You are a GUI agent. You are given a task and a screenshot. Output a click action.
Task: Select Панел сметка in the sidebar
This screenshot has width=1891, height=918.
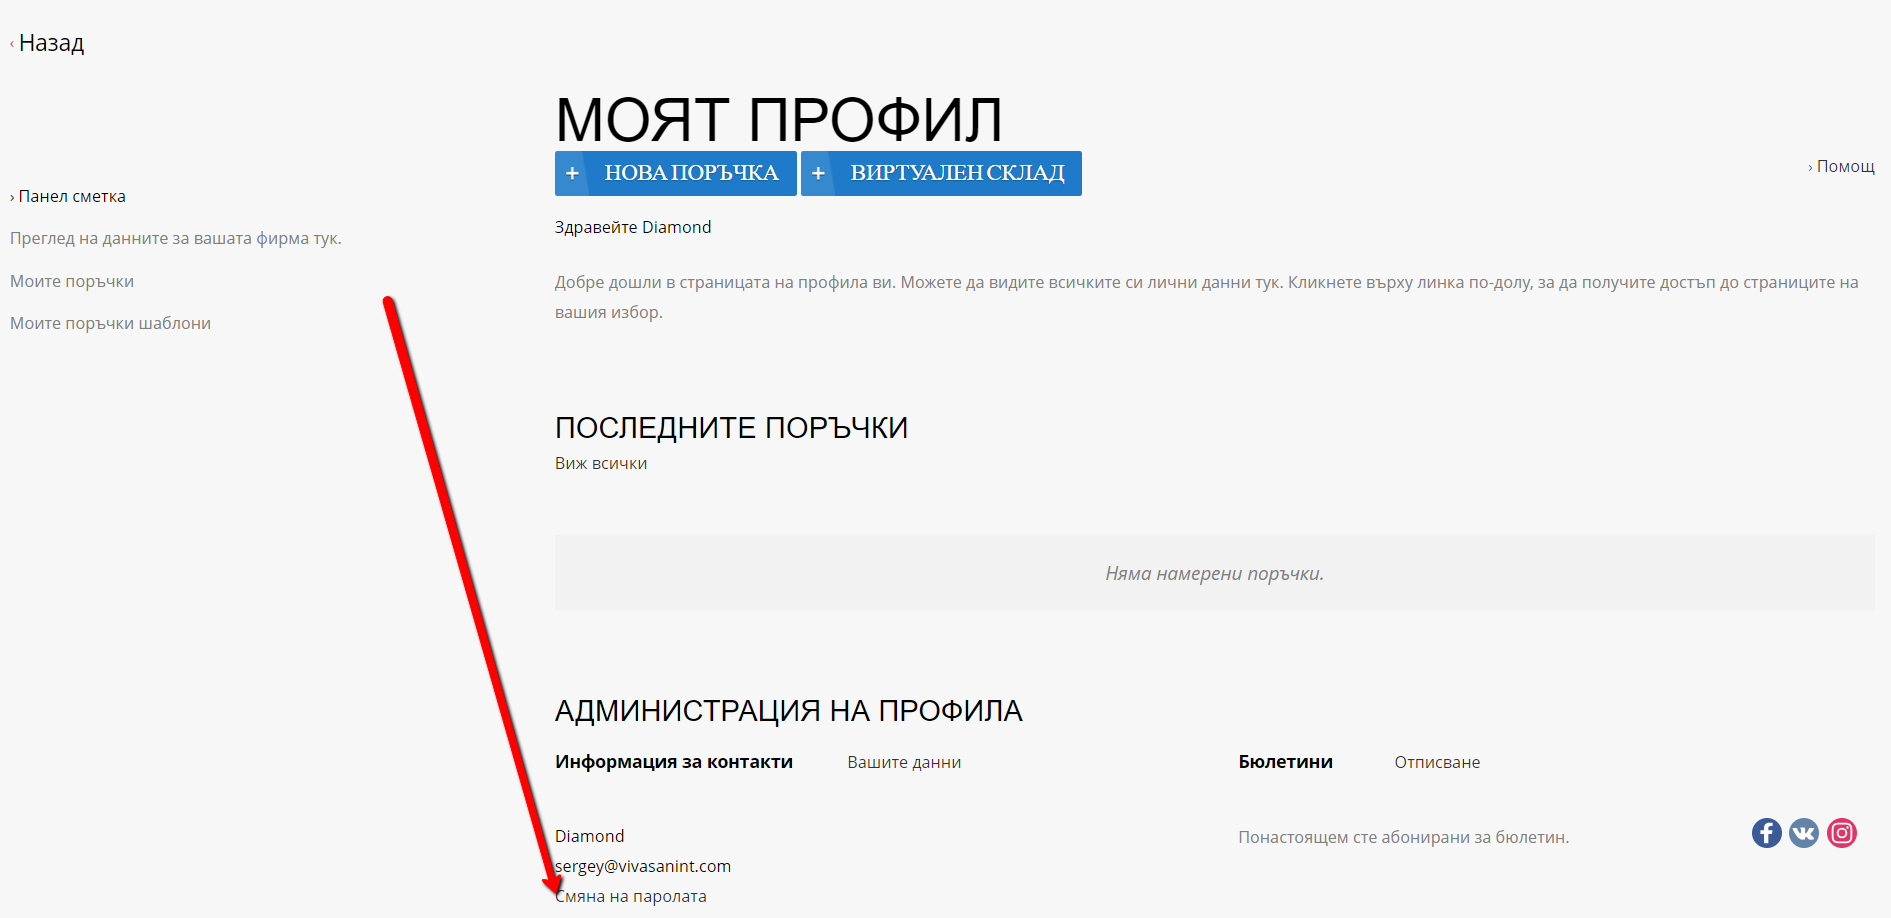[x=68, y=196]
